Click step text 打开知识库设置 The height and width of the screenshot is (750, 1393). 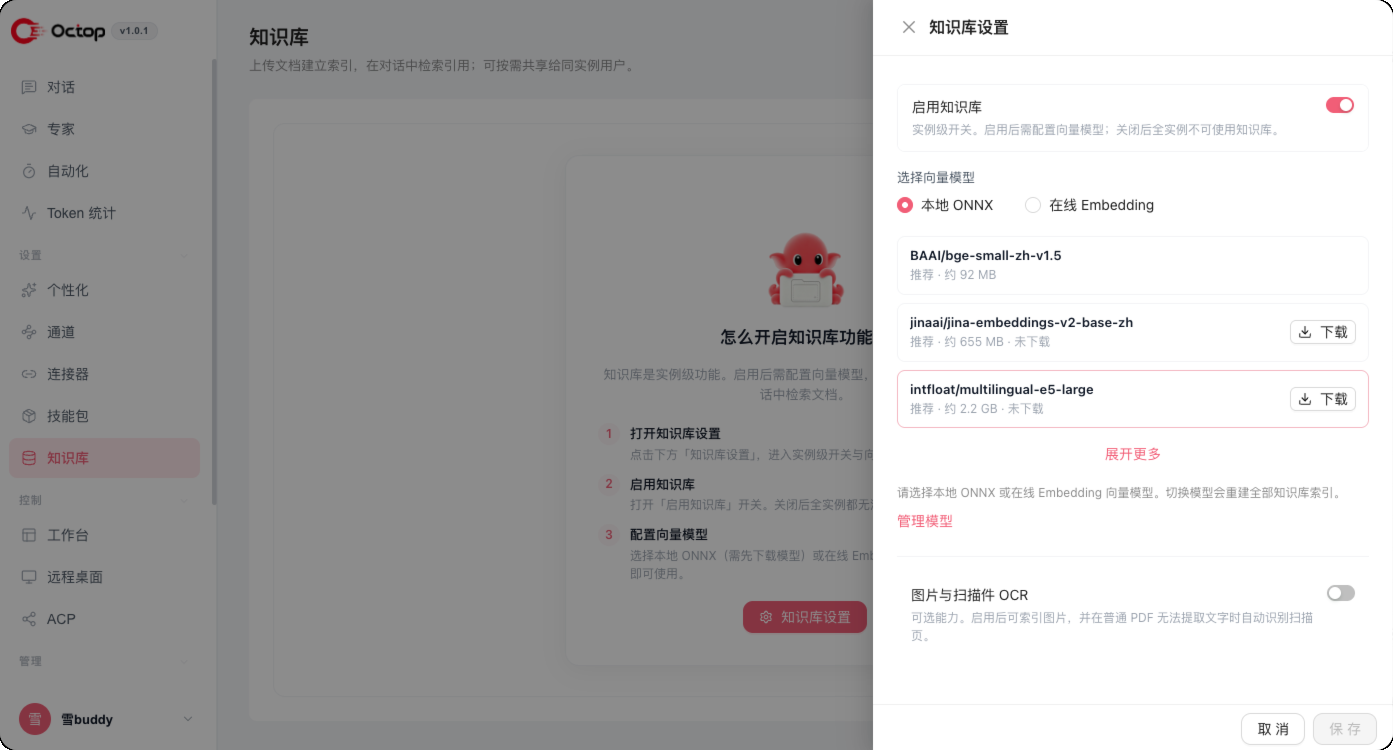click(x=675, y=434)
